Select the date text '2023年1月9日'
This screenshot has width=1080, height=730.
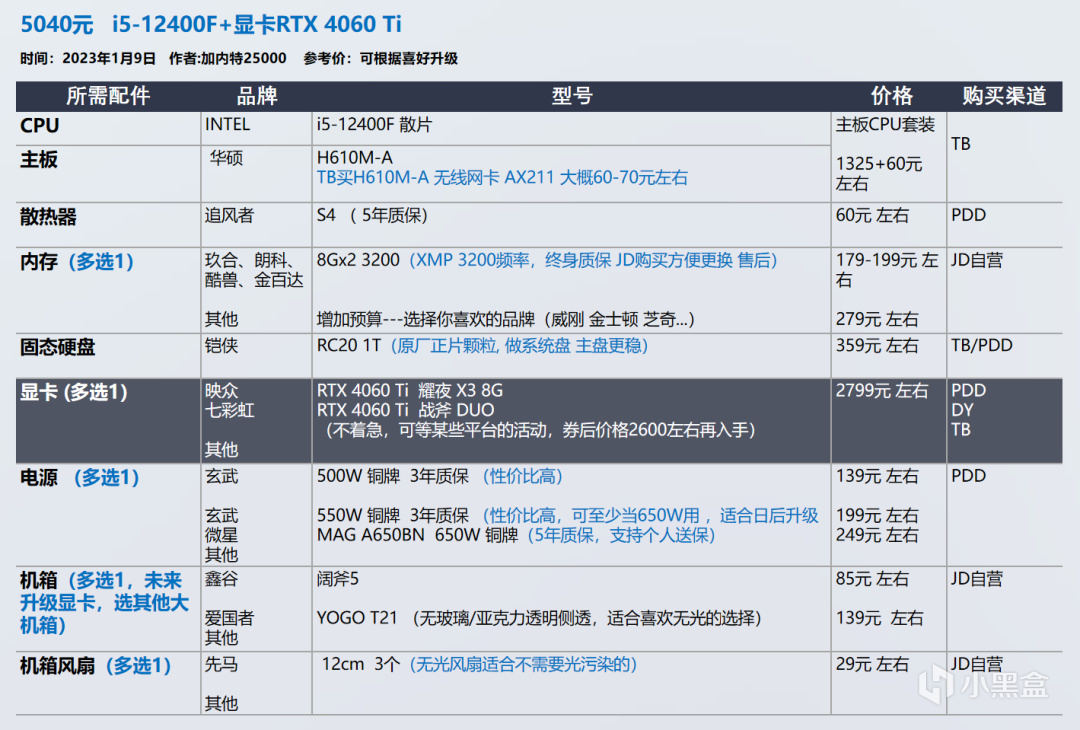[110, 59]
